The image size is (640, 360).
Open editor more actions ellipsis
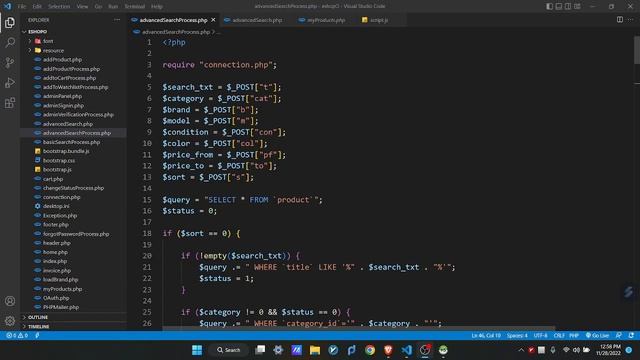631,20
